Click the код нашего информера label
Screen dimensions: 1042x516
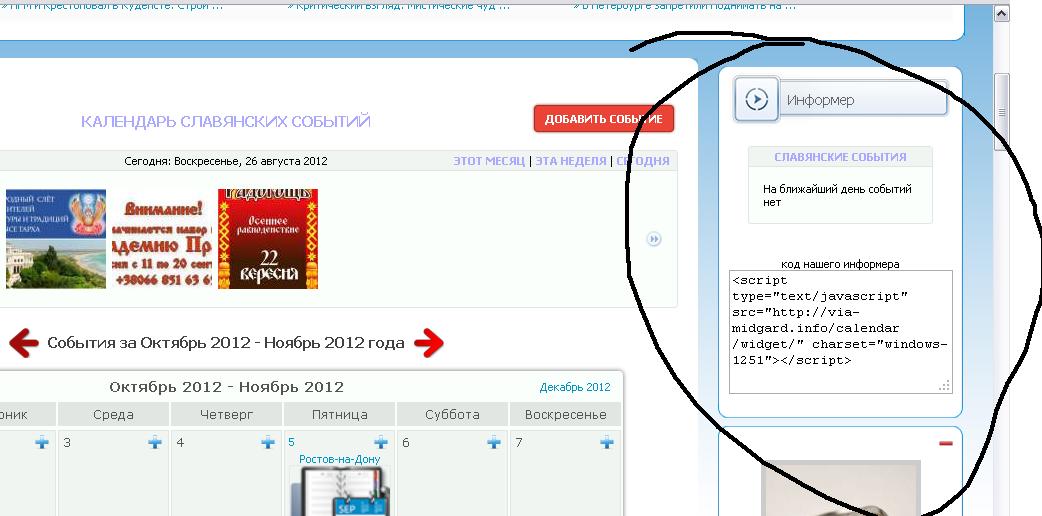[840, 264]
